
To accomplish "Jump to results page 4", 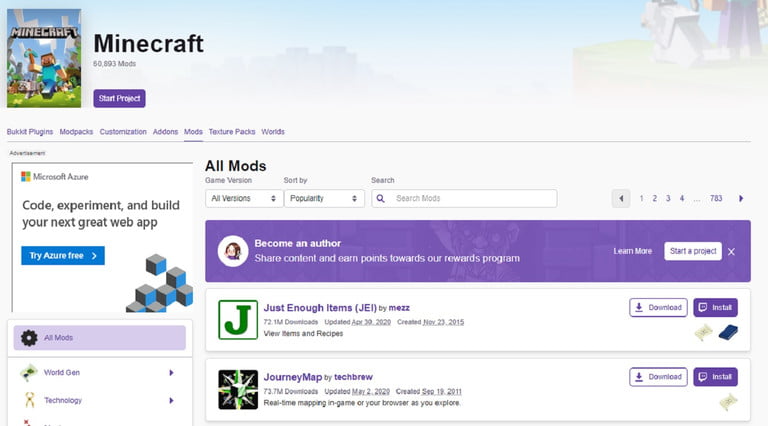I will [x=682, y=198].
